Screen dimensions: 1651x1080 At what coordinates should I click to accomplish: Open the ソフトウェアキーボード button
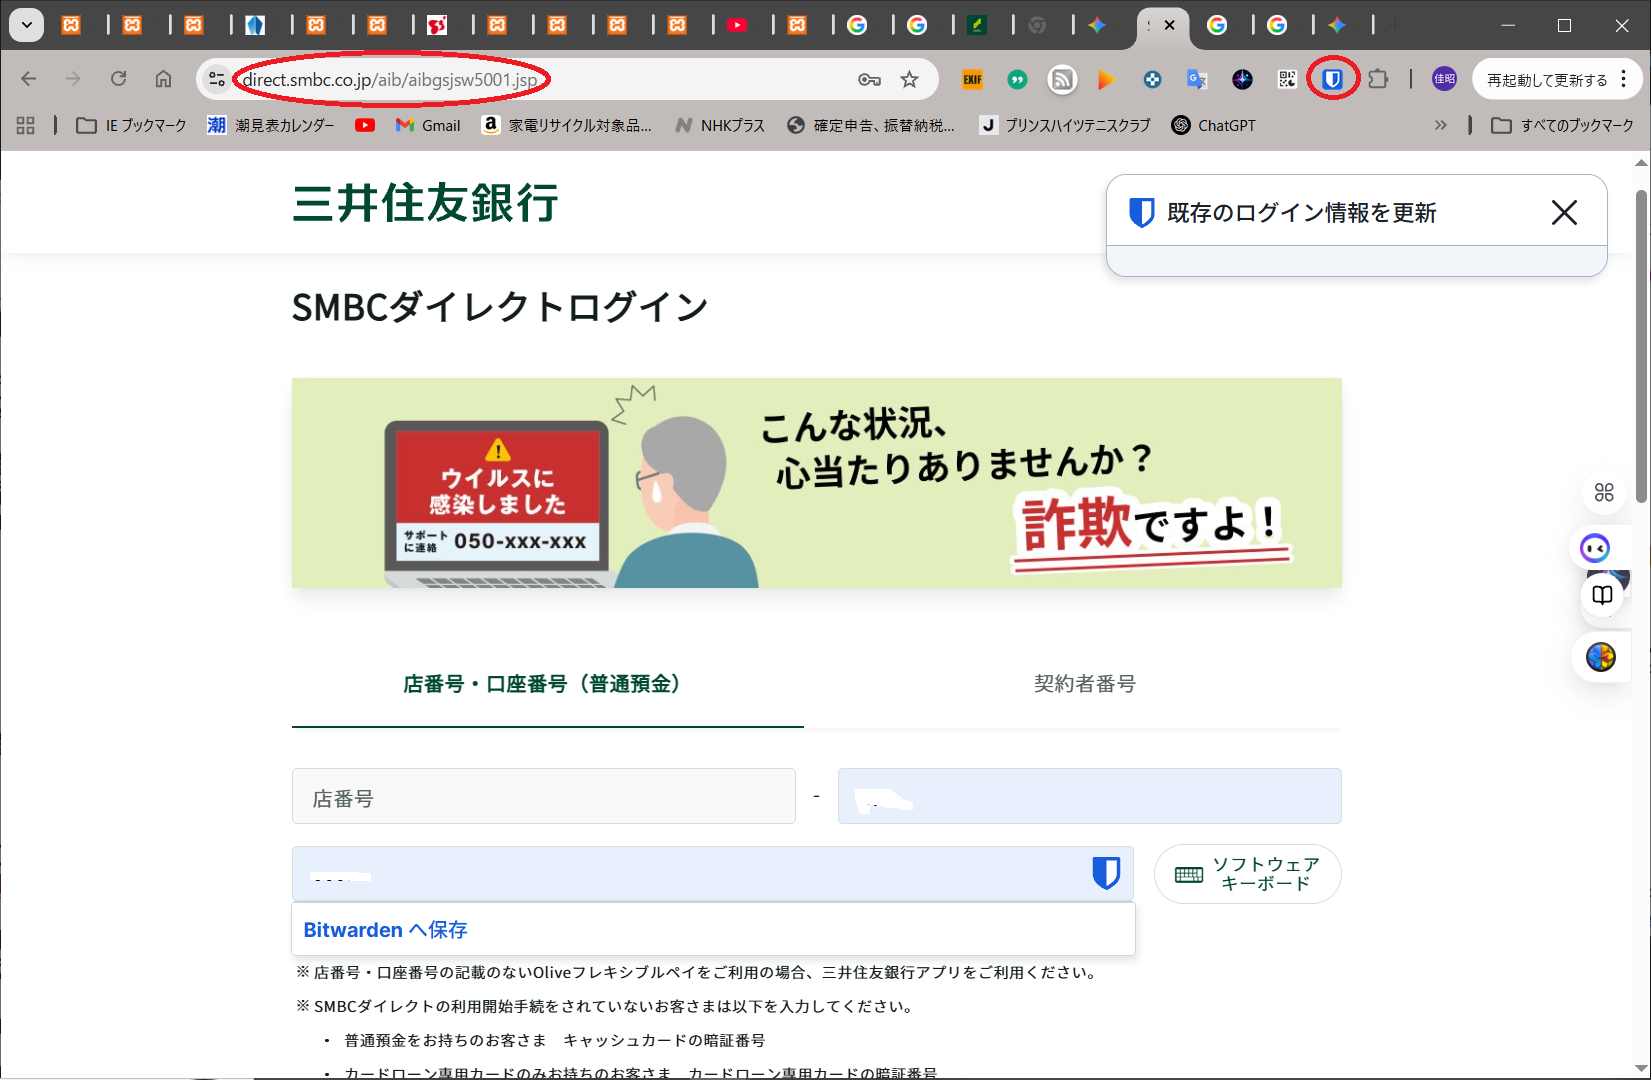coord(1247,874)
